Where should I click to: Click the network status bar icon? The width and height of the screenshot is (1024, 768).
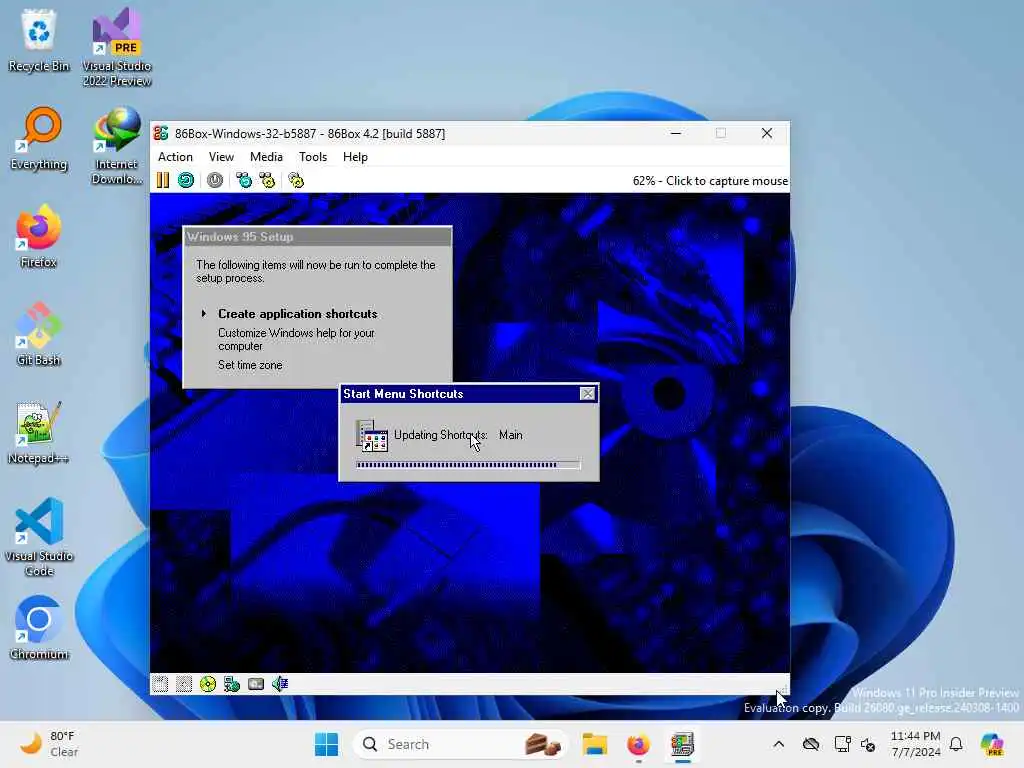[232, 684]
